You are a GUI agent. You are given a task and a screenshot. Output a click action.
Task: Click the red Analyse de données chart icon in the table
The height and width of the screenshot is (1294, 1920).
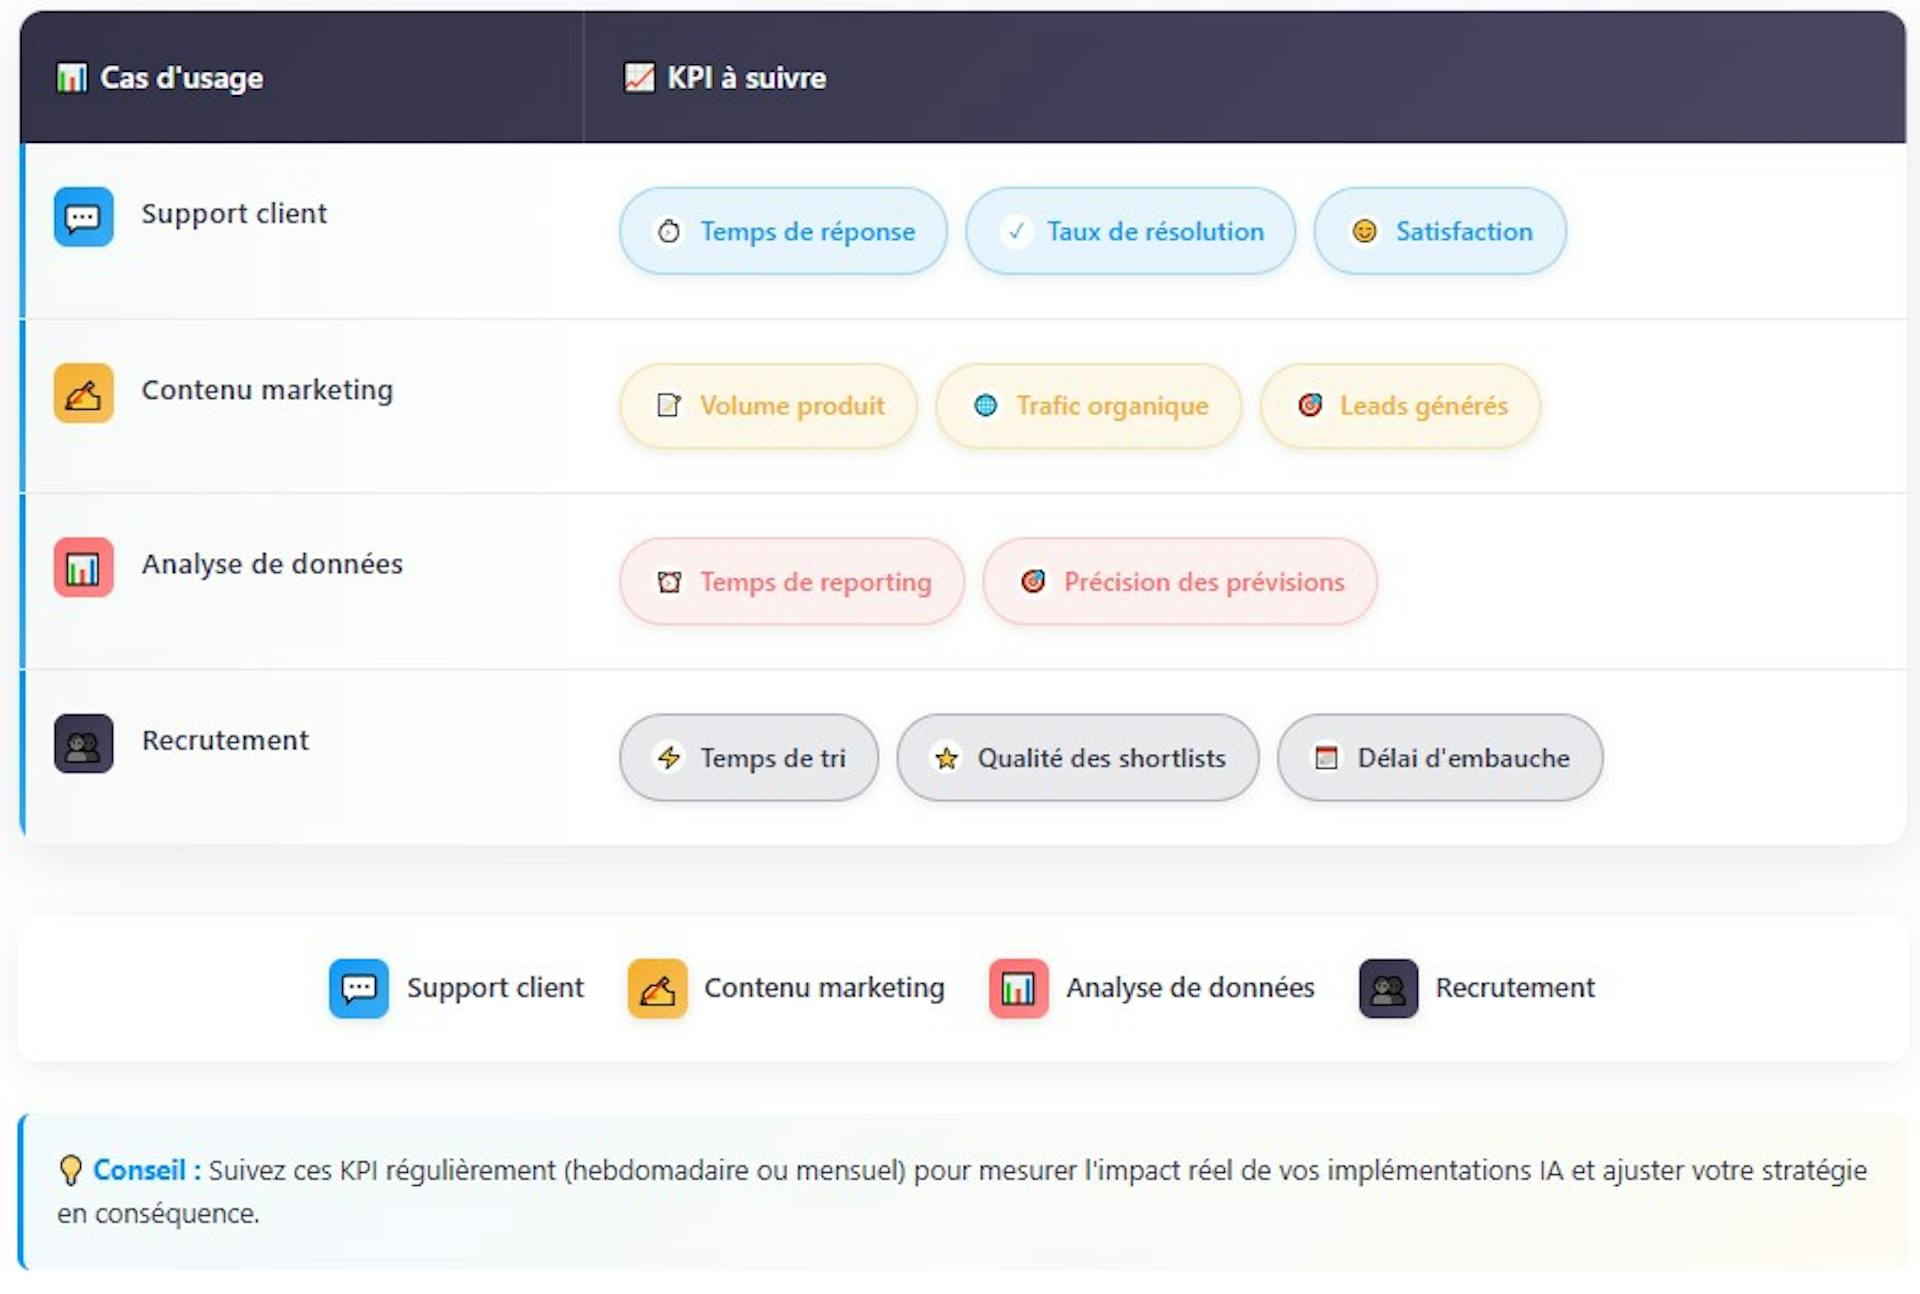(x=83, y=567)
